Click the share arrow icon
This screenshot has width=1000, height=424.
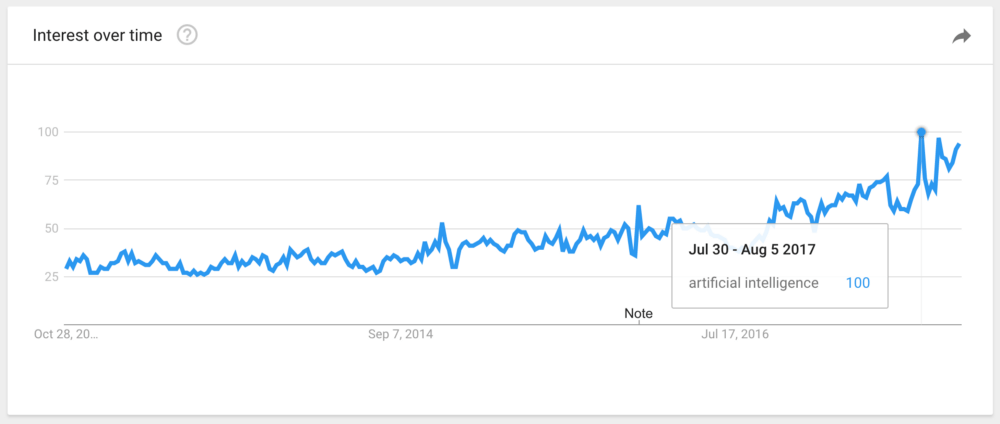[x=961, y=36]
